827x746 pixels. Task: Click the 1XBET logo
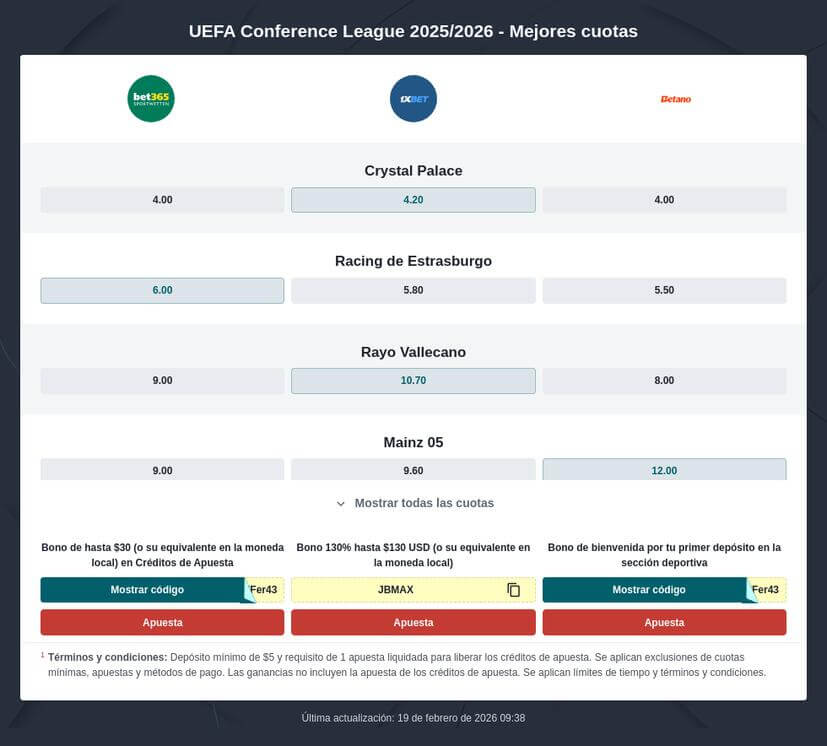click(x=413, y=98)
